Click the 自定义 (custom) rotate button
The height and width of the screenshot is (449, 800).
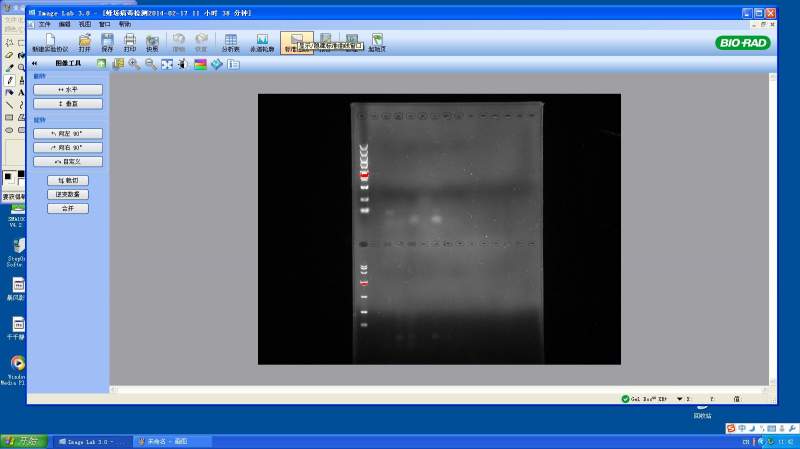click(x=68, y=161)
